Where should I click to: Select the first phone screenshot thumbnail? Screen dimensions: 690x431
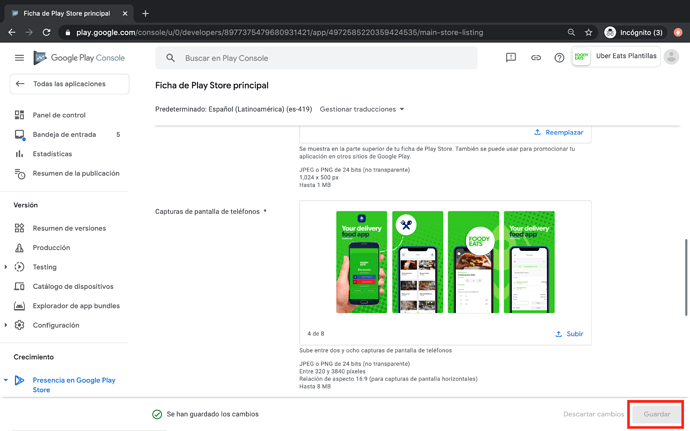point(361,262)
